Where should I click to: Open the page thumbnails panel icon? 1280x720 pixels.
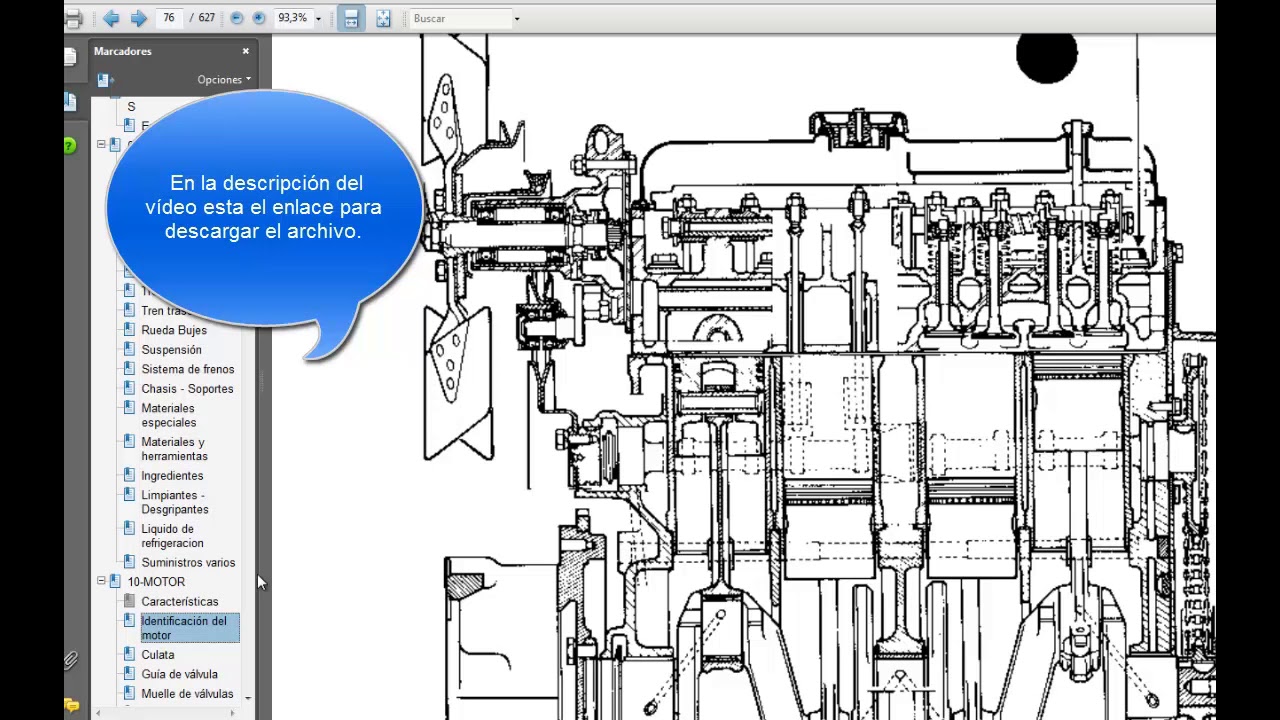pyautogui.click(x=70, y=57)
